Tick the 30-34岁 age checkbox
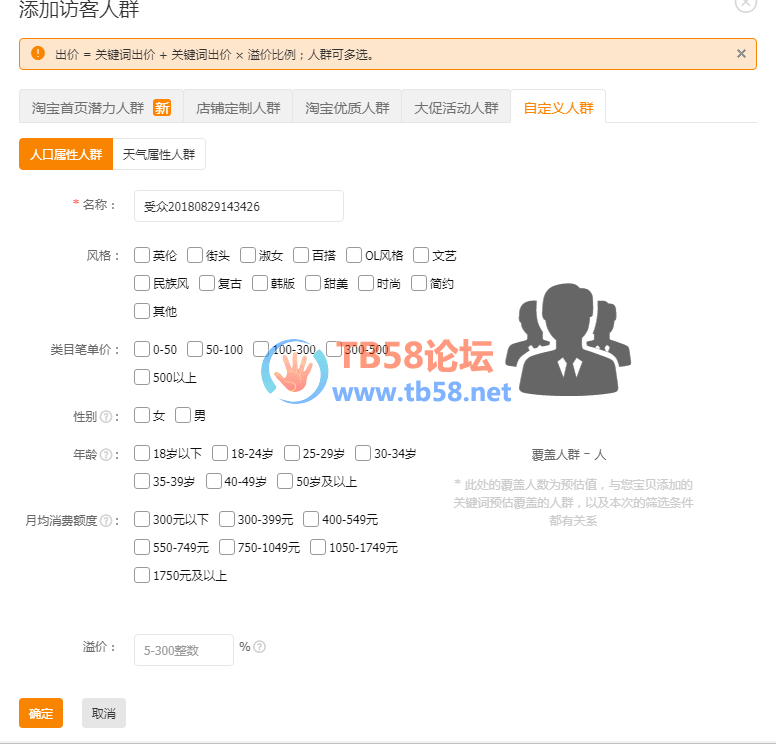776x744 pixels. tap(363, 453)
